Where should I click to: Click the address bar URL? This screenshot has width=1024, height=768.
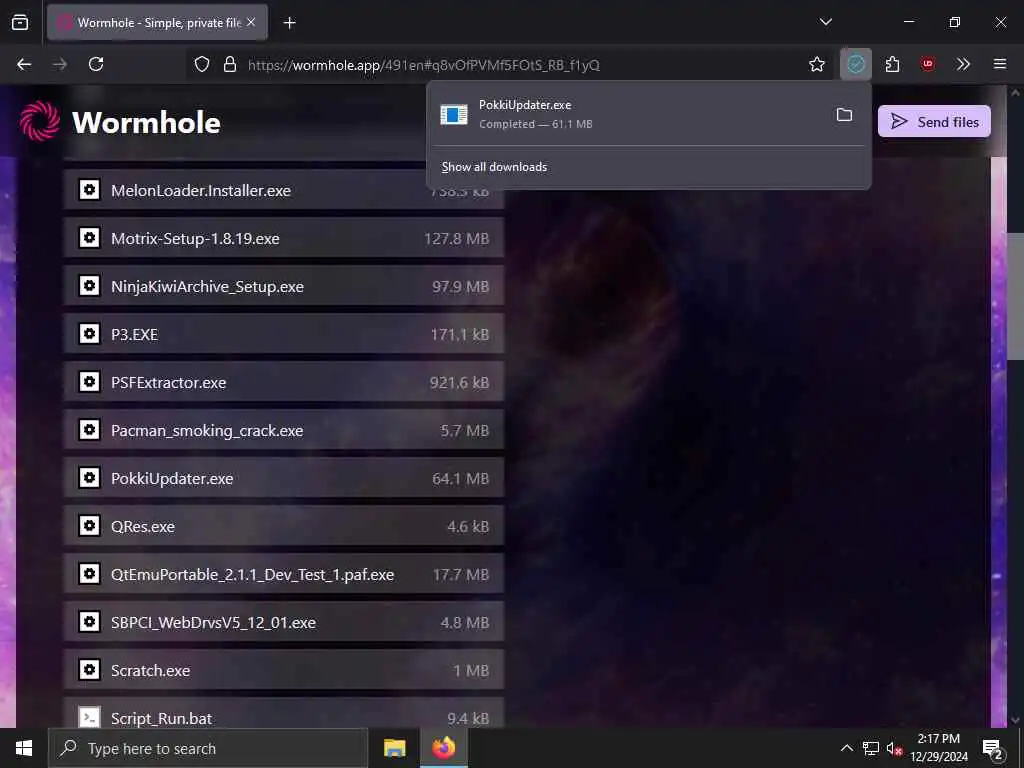pyautogui.click(x=423, y=65)
